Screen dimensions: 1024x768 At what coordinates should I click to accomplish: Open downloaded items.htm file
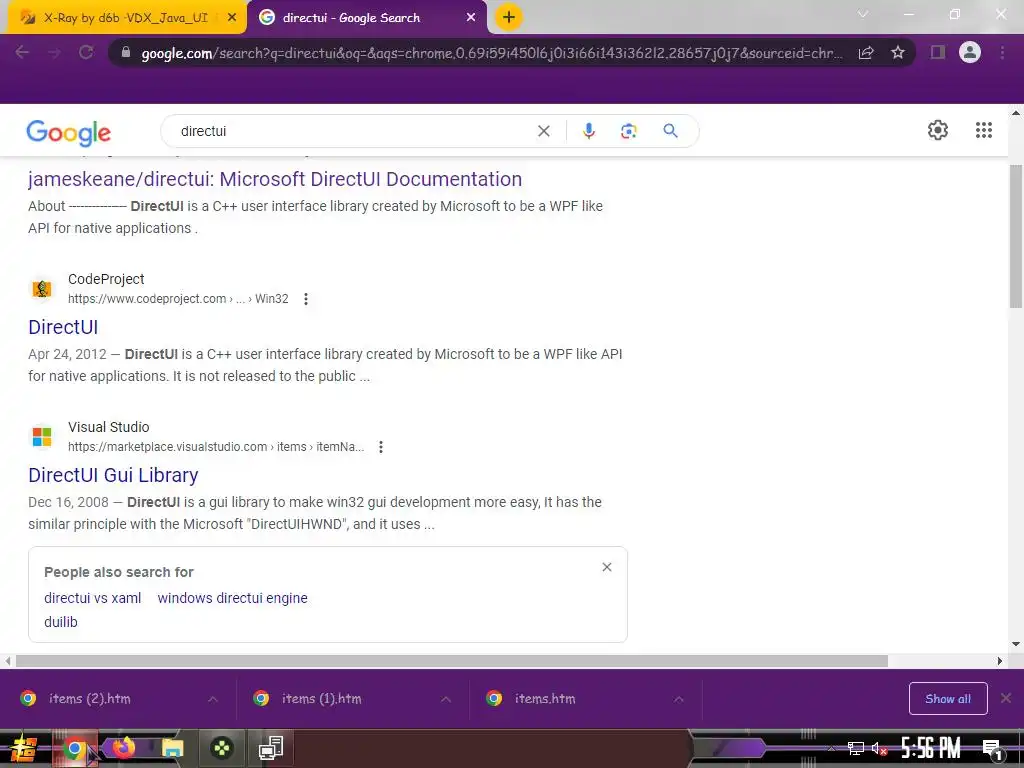coord(545,699)
